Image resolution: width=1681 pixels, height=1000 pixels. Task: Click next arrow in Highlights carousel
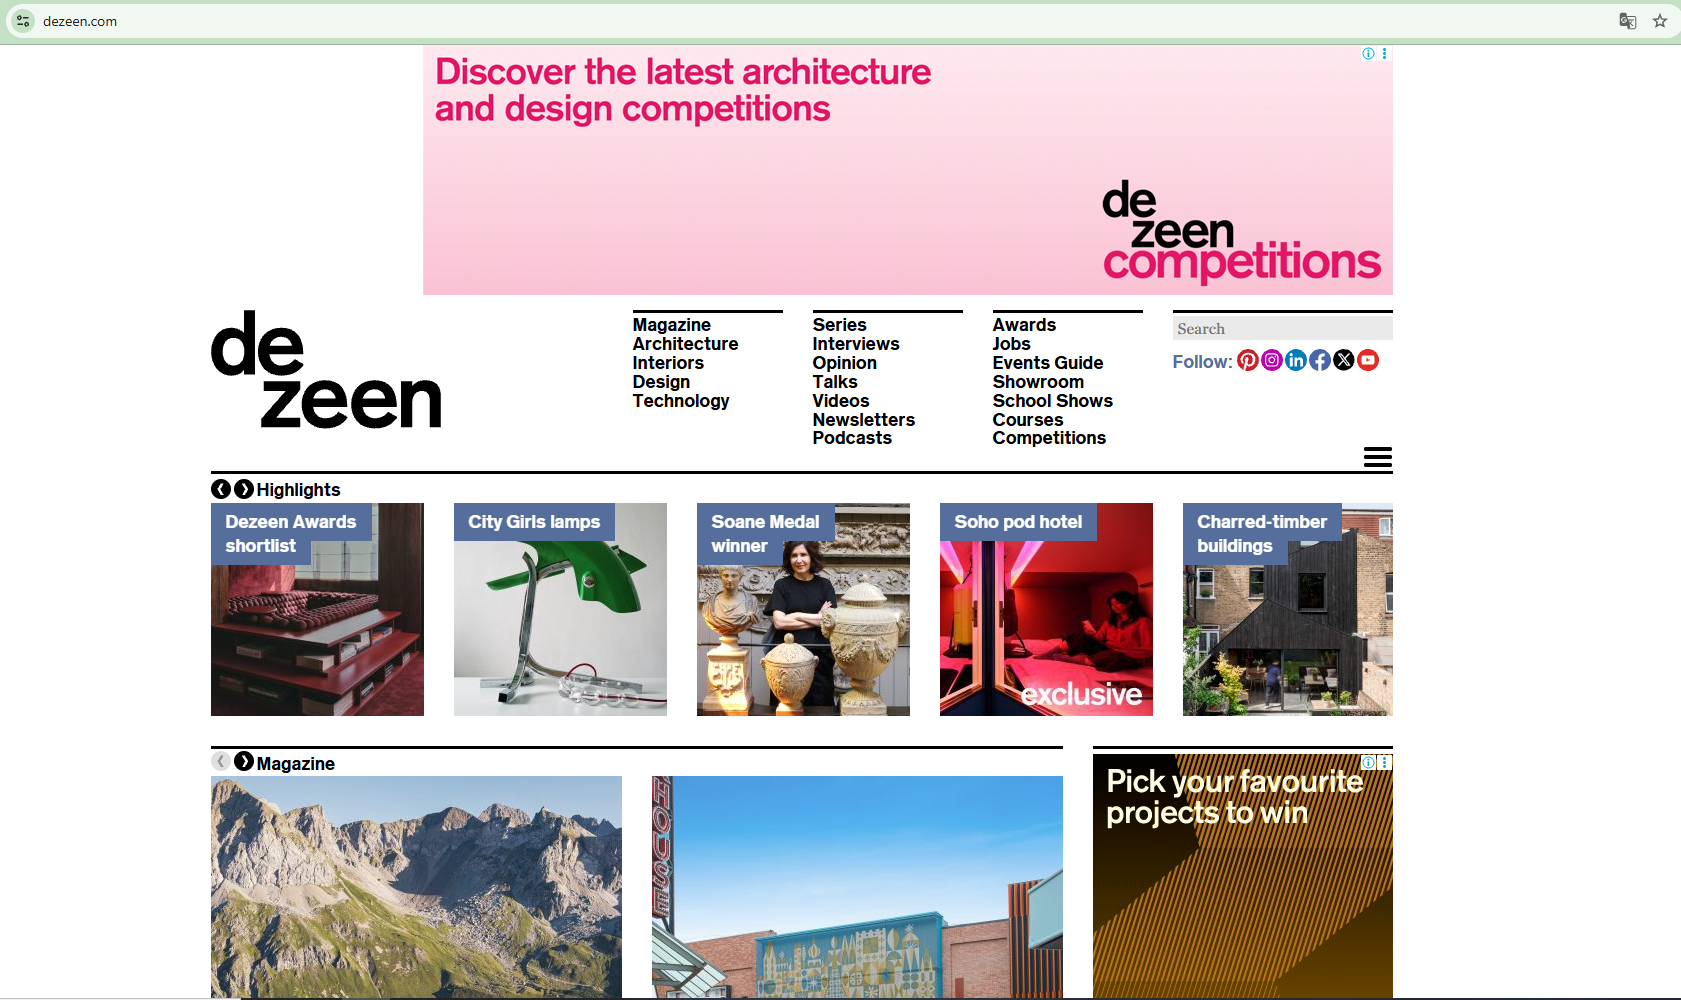pyautogui.click(x=244, y=489)
